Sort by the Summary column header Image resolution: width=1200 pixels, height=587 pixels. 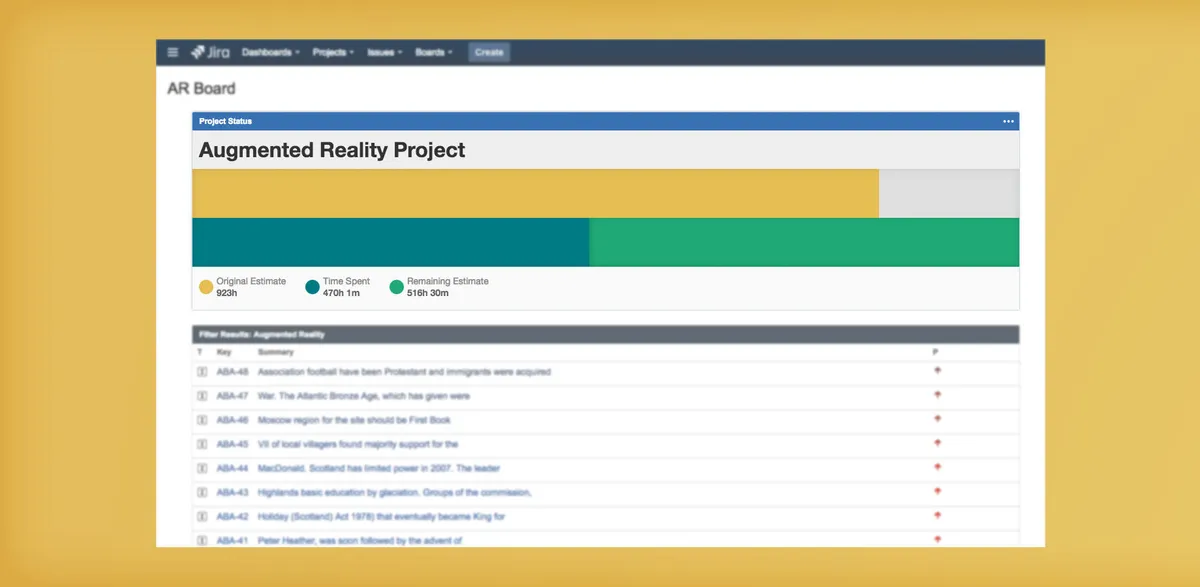275,352
